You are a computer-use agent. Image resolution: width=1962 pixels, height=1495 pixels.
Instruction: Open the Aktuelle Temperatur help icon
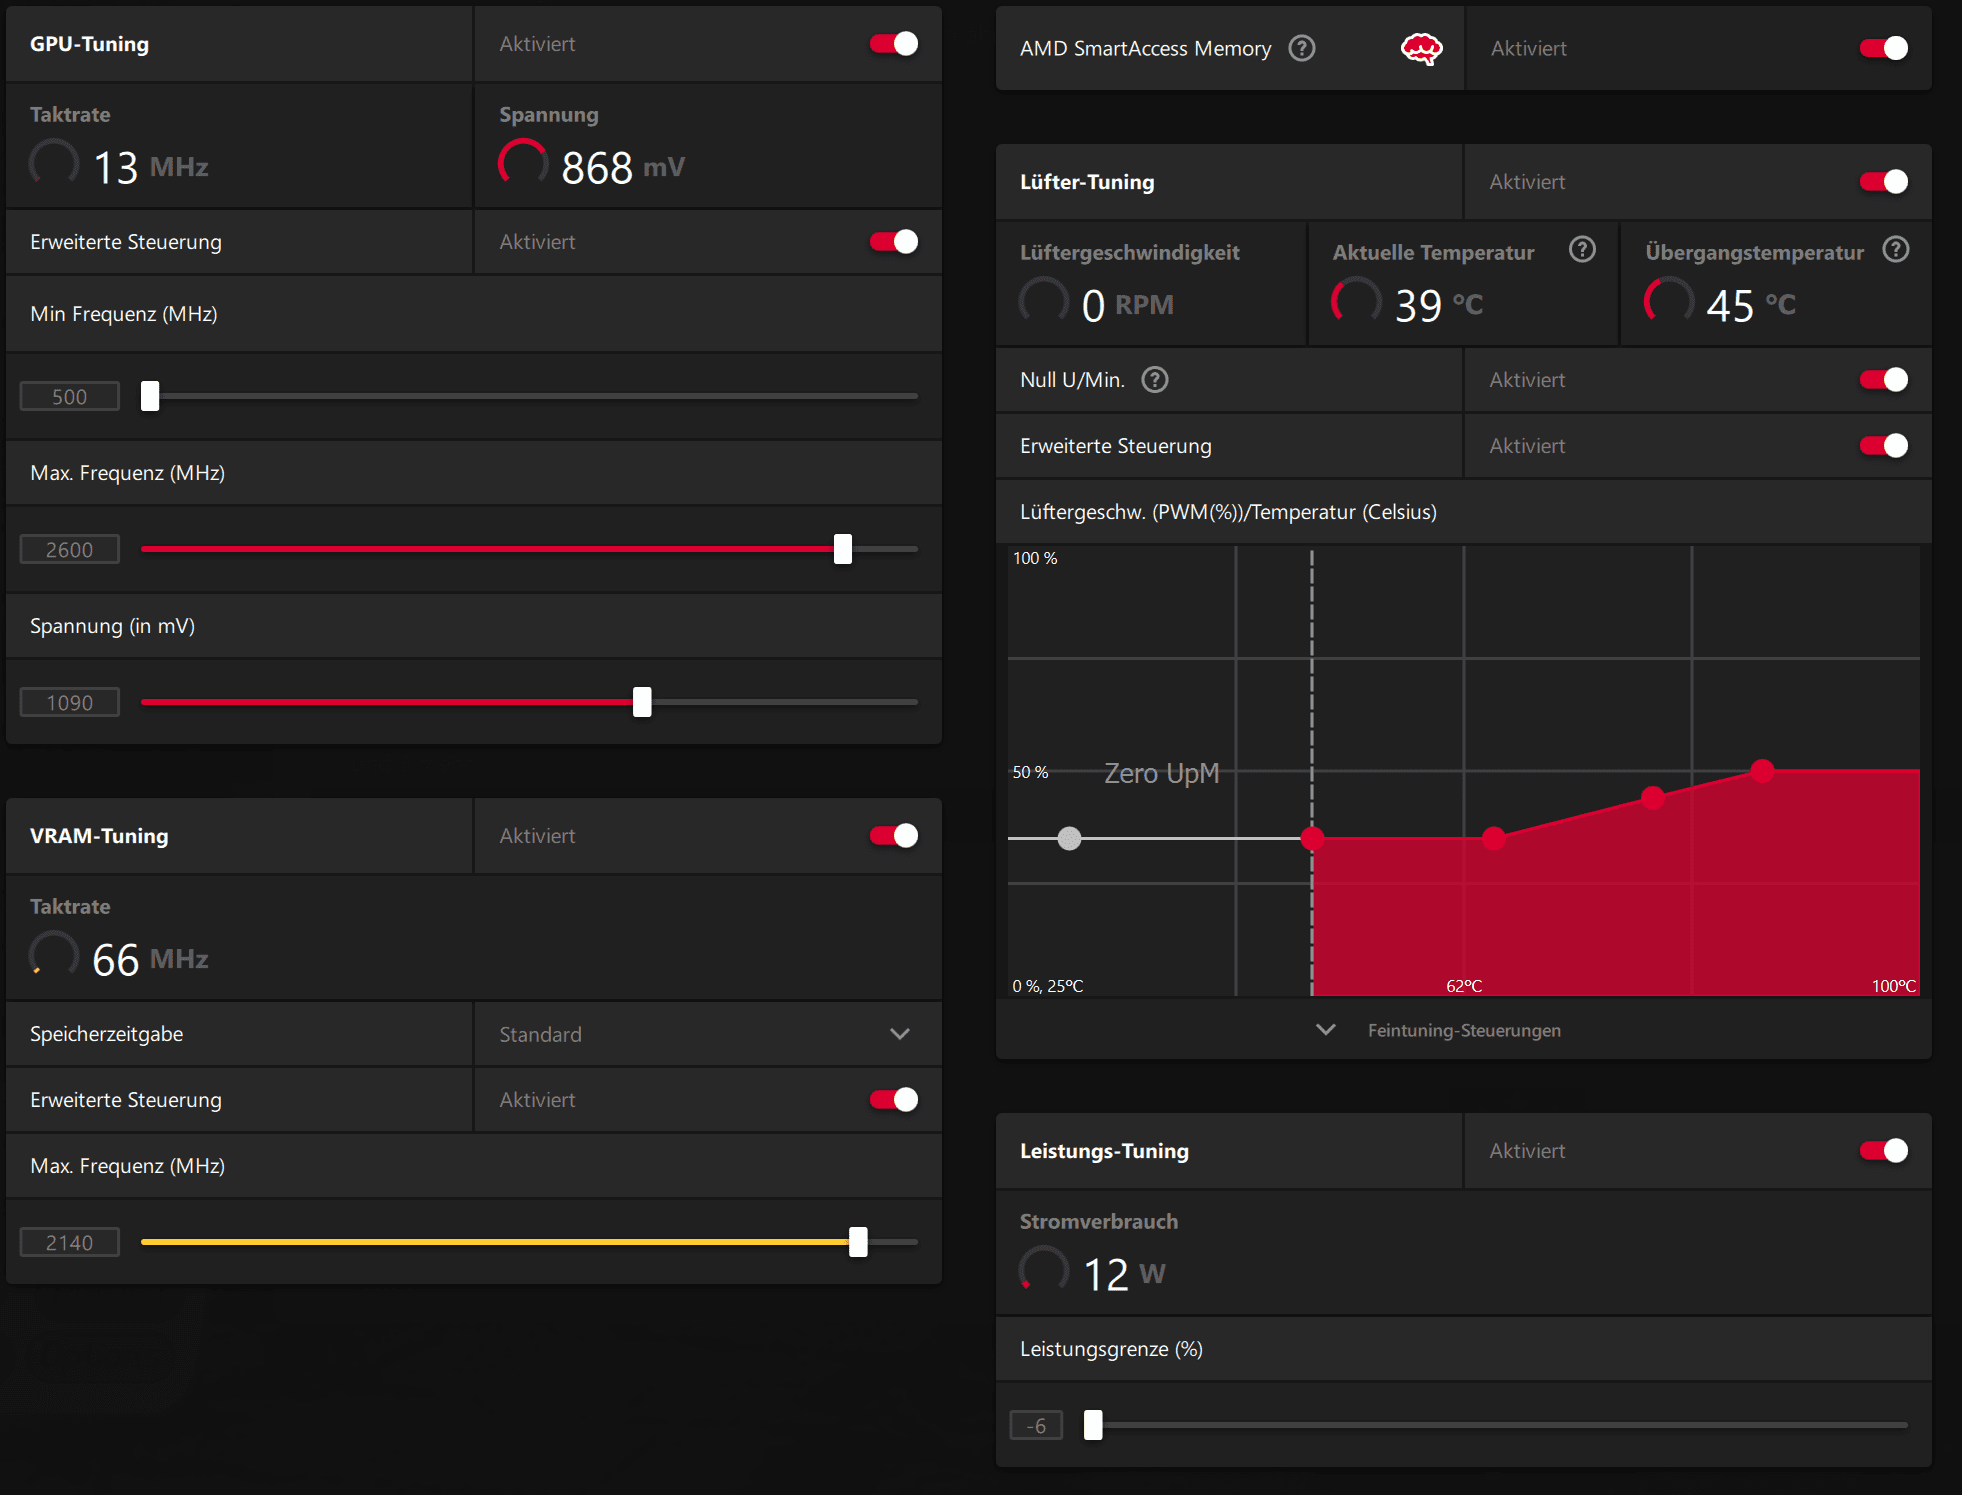(1582, 249)
